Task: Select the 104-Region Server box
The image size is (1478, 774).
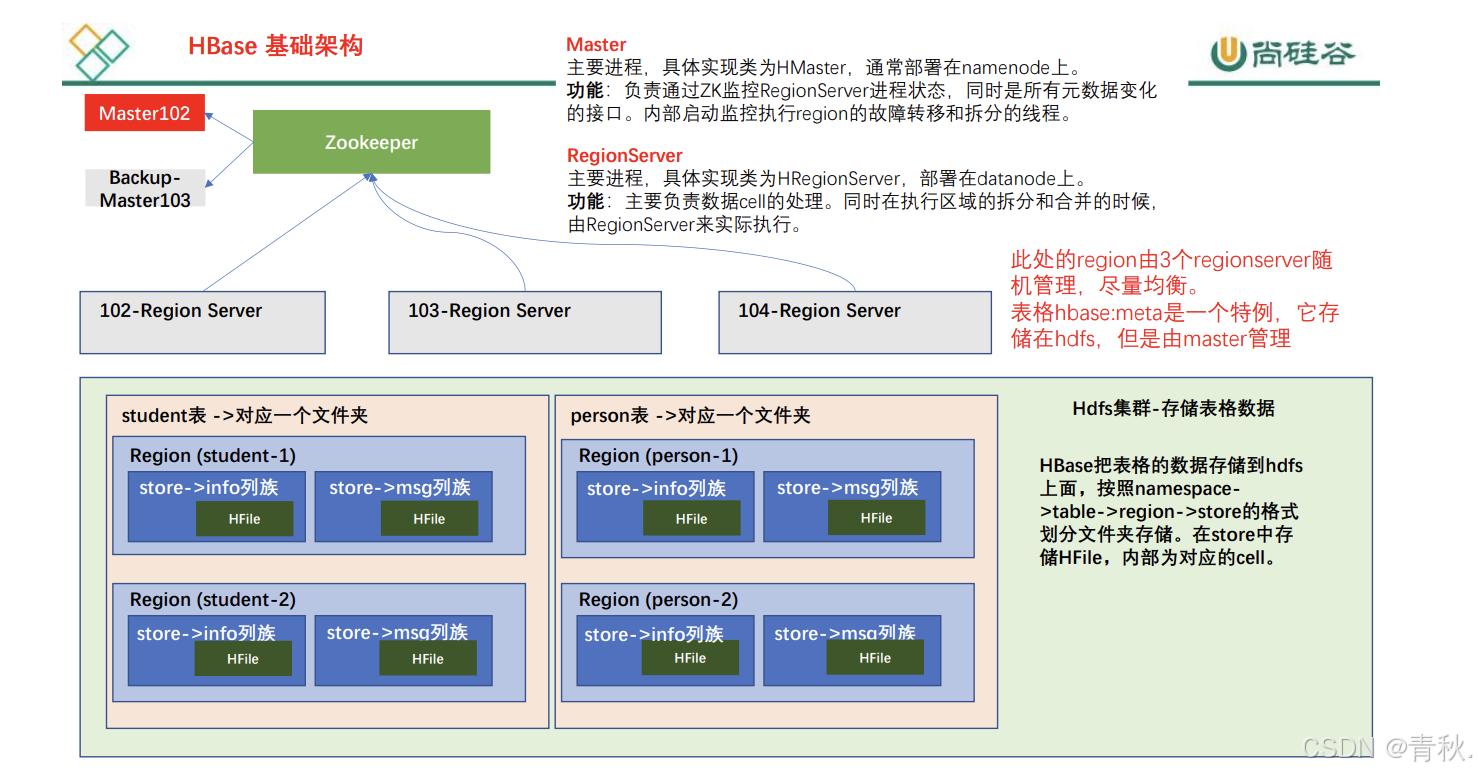Action: (x=854, y=322)
